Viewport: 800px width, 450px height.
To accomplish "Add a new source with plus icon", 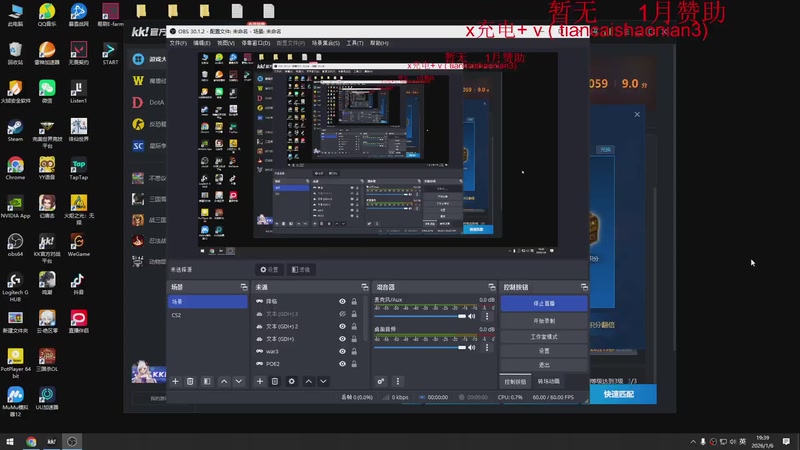I will (x=260, y=381).
